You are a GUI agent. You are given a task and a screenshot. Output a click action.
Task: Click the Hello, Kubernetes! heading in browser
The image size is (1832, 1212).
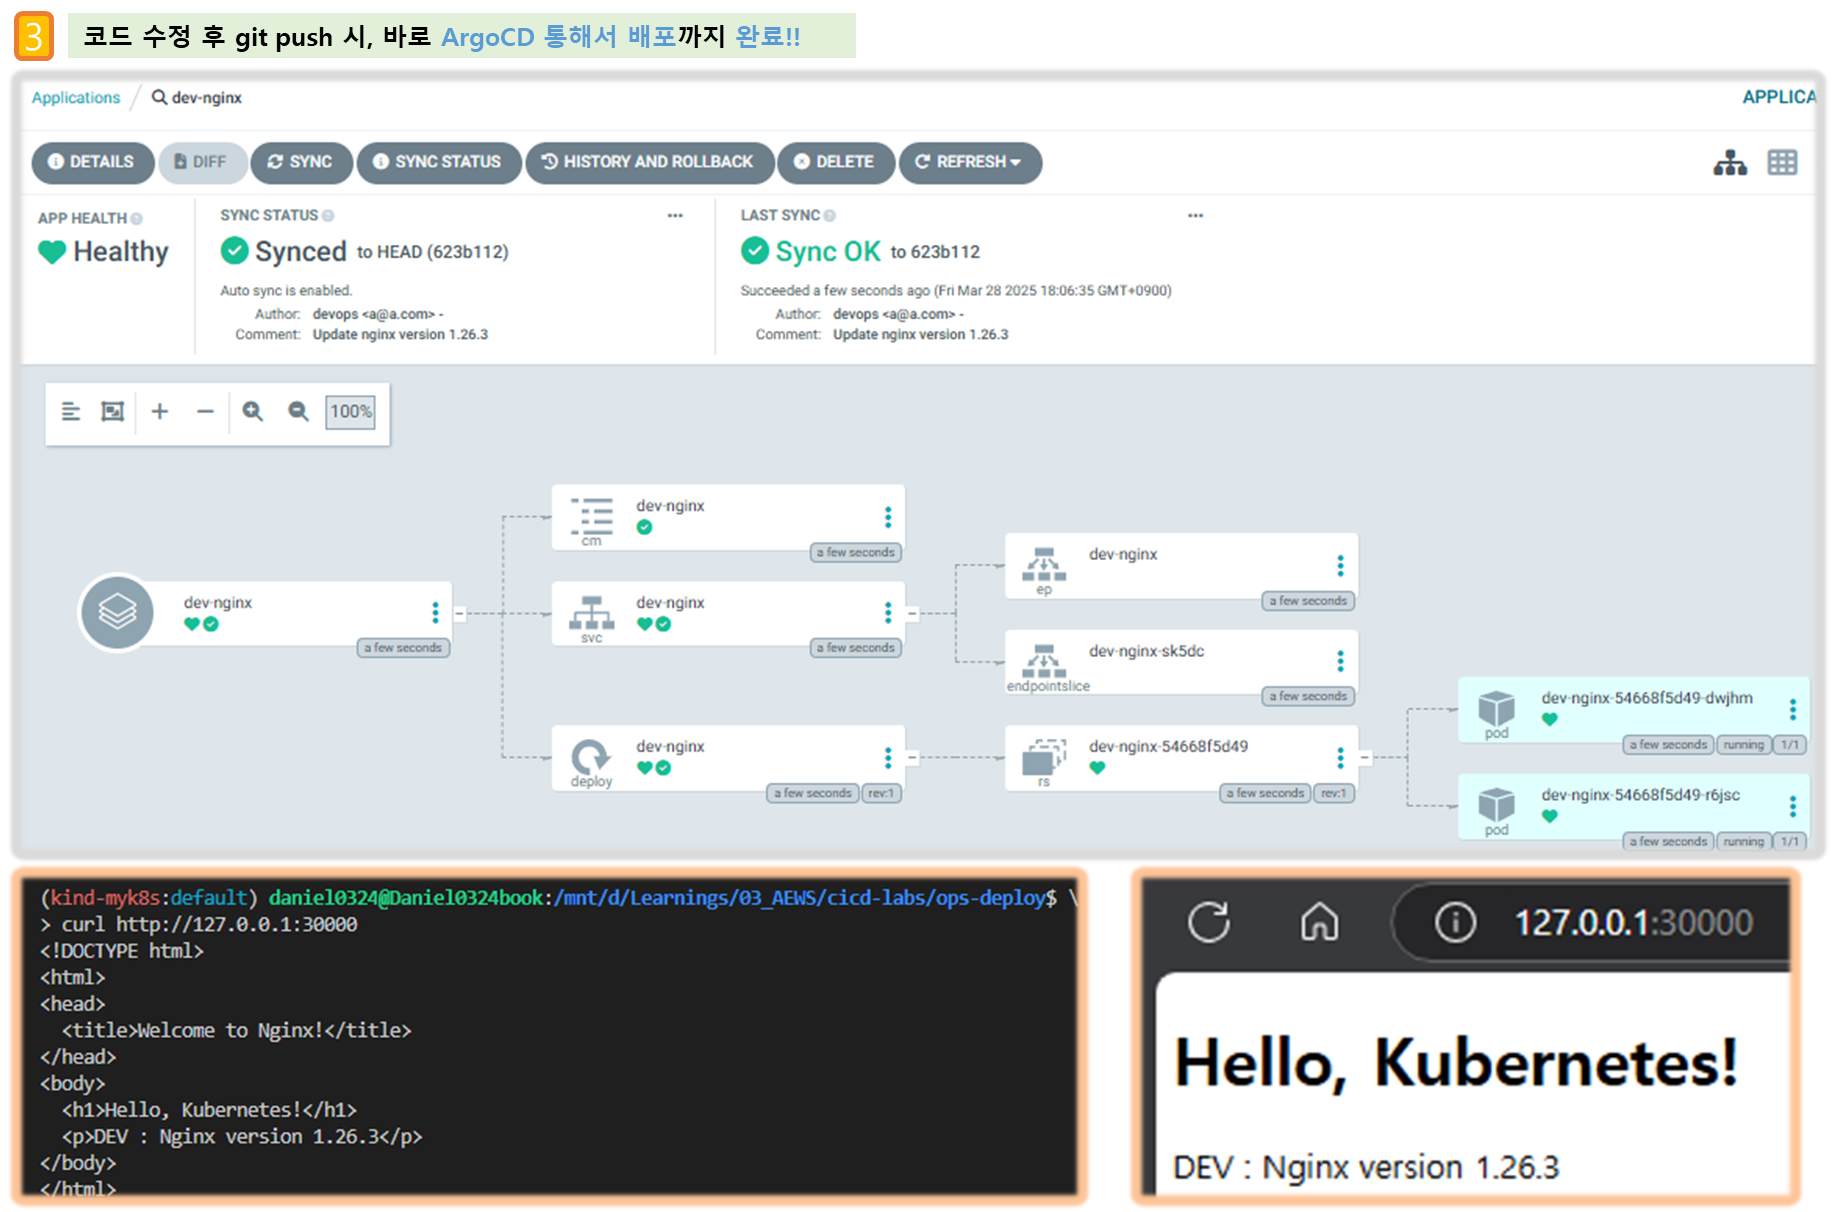(x=1456, y=1062)
